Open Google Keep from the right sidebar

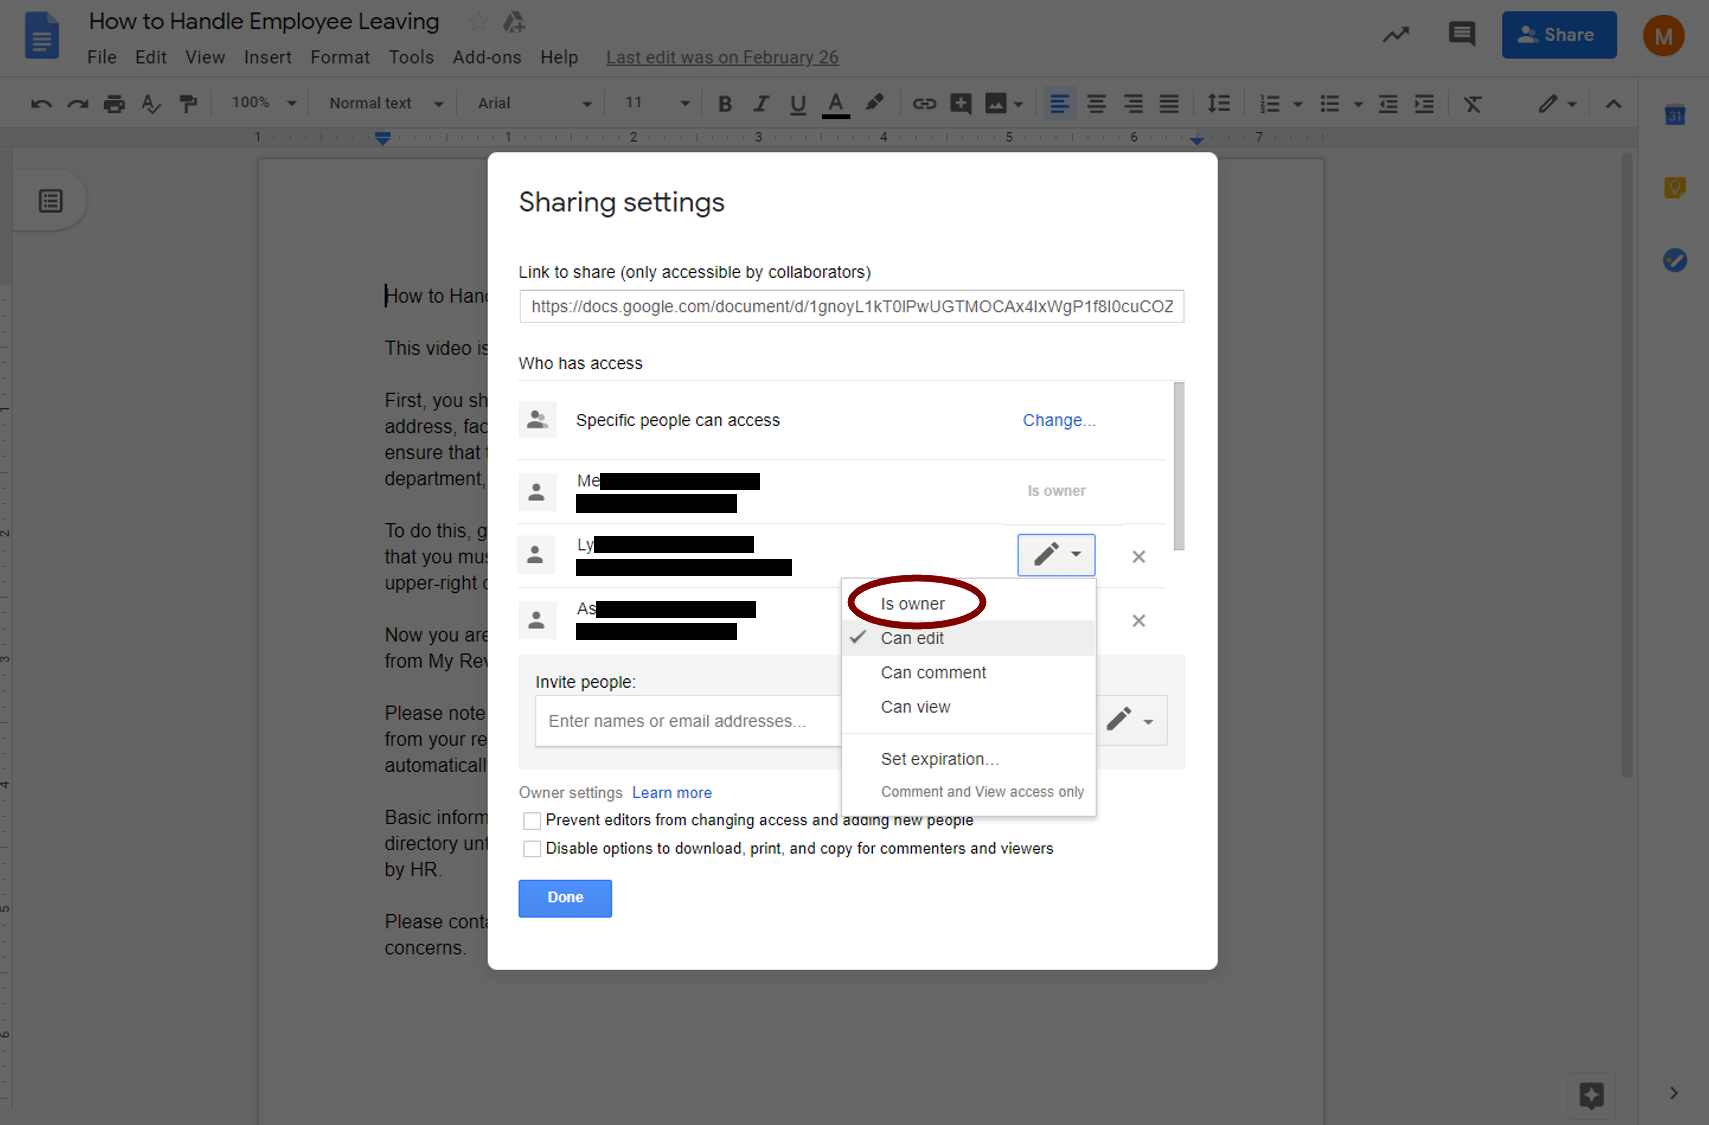click(1675, 187)
